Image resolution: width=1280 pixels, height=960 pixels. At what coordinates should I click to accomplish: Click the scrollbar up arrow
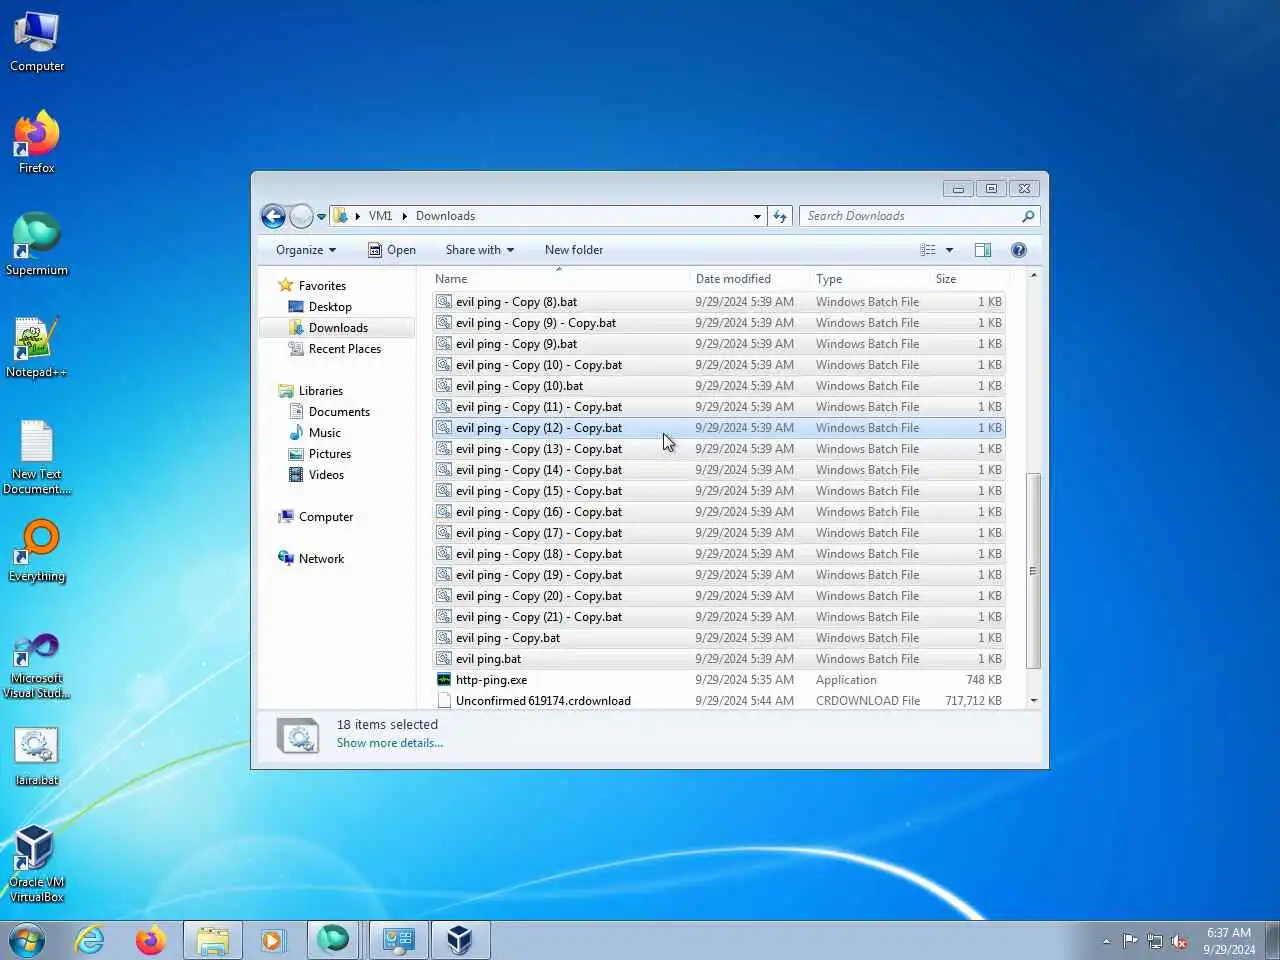tap(1034, 275)
